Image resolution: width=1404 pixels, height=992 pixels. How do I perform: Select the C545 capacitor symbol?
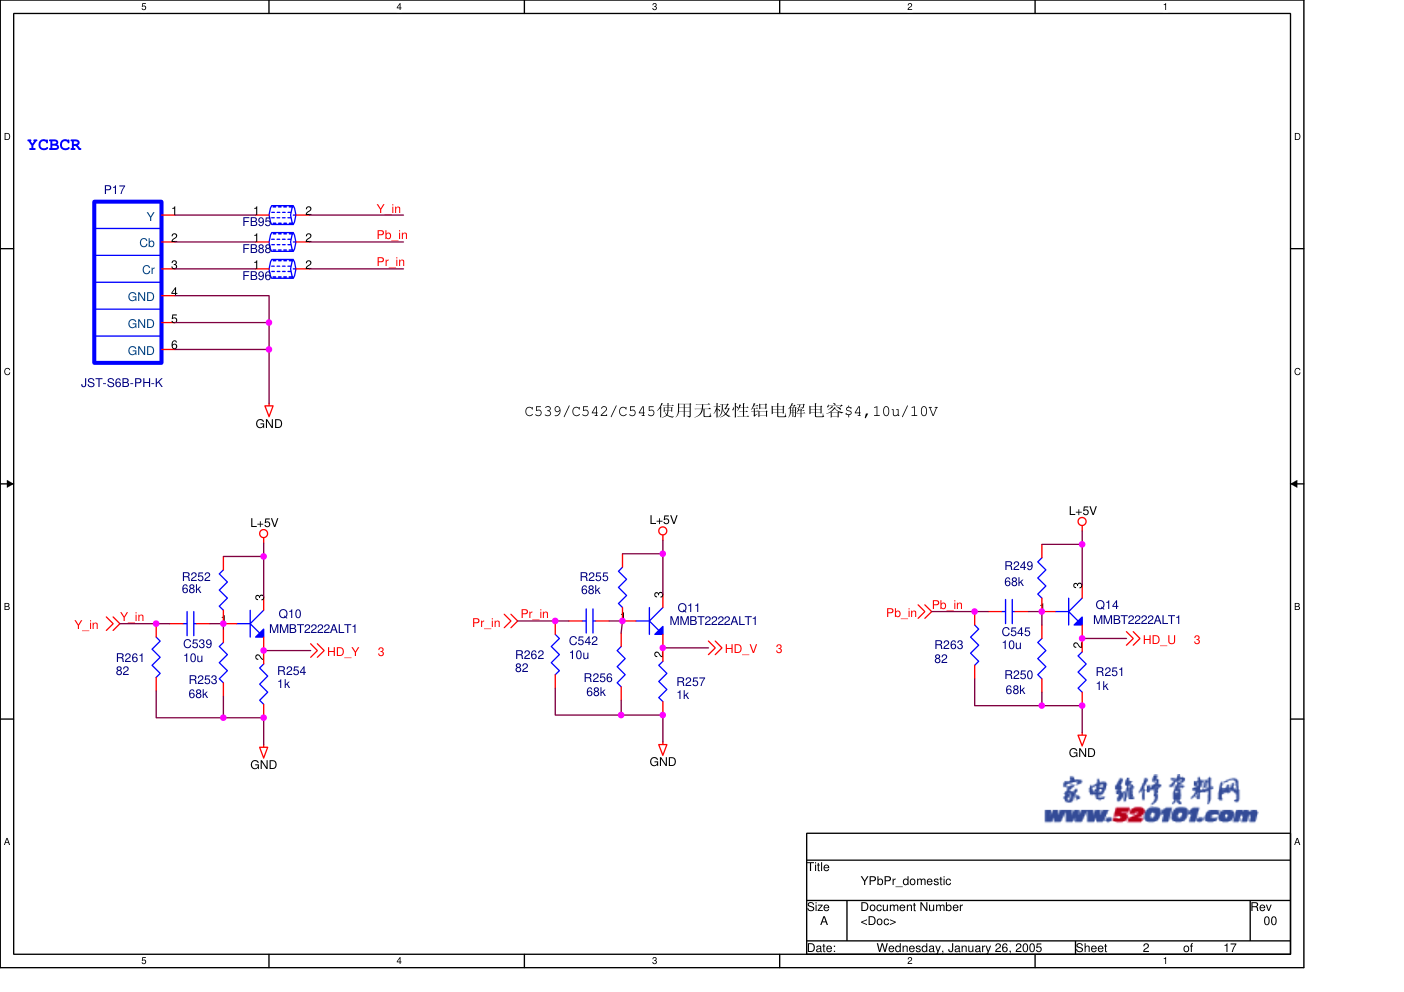coord(1009,611)
